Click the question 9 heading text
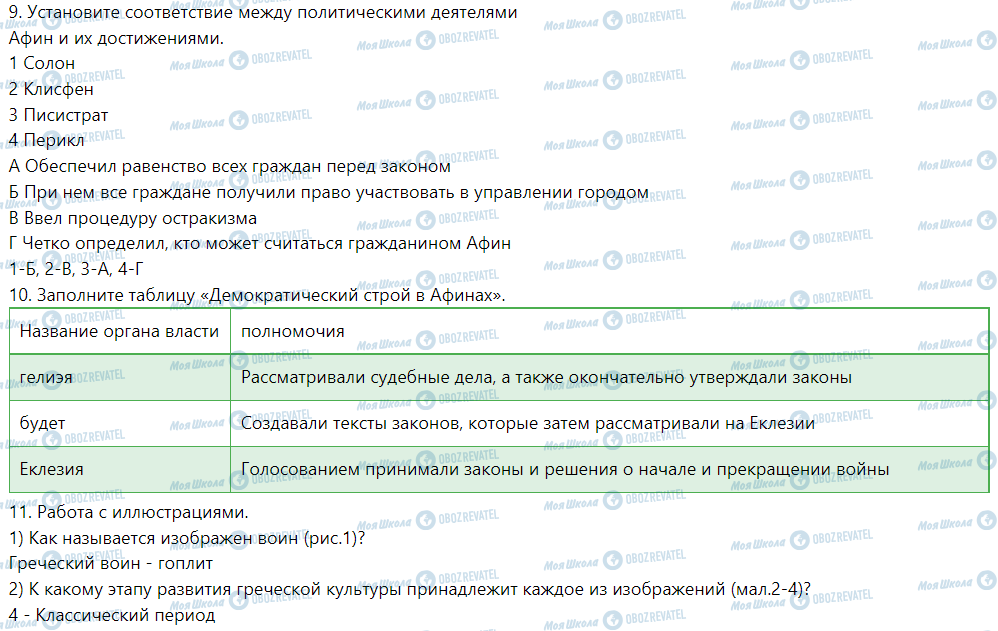This screenshot has width=998, height=631. (x=262, y=13)
